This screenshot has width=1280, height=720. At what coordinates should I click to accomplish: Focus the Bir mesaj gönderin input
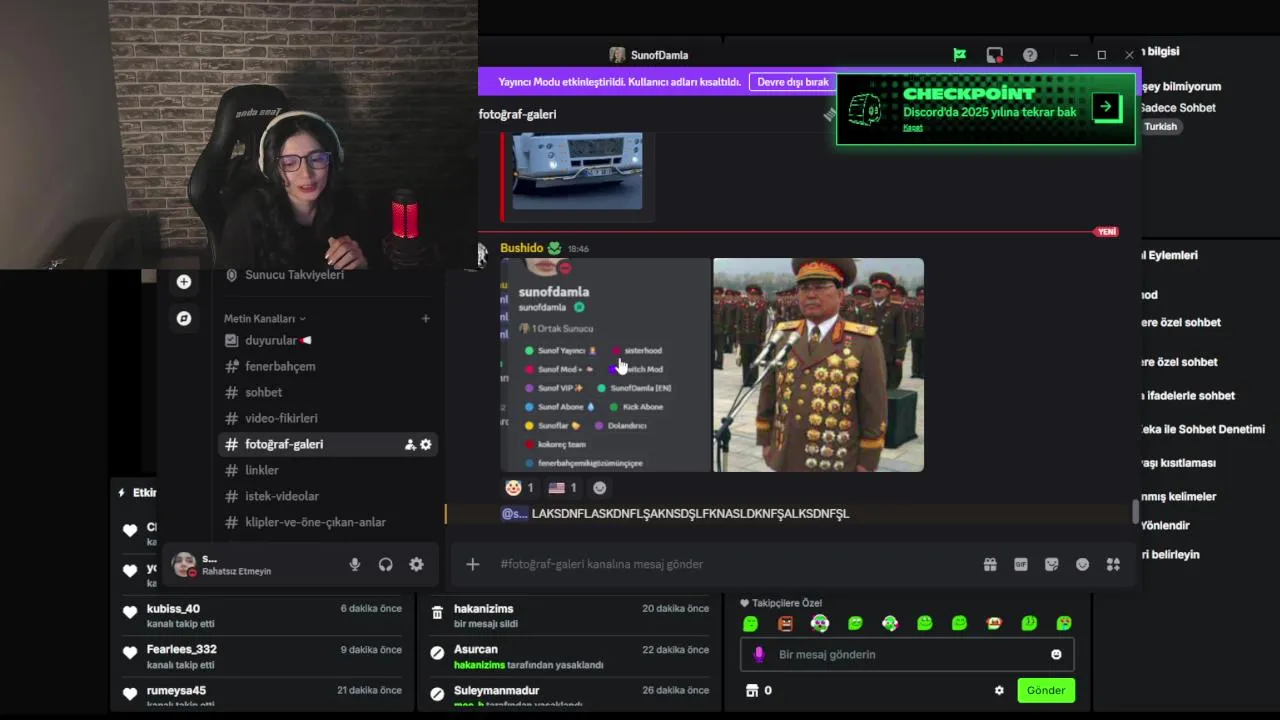tap(905, 654)
